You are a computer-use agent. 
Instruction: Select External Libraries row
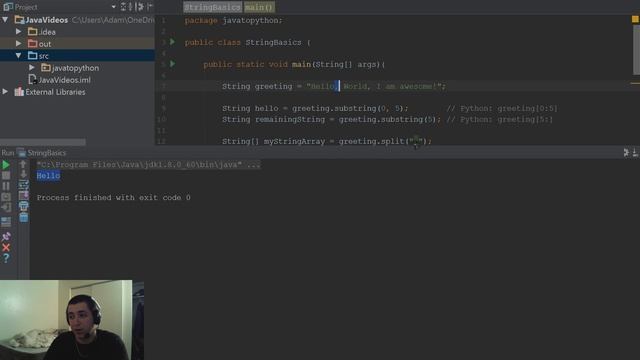point(77,92)
